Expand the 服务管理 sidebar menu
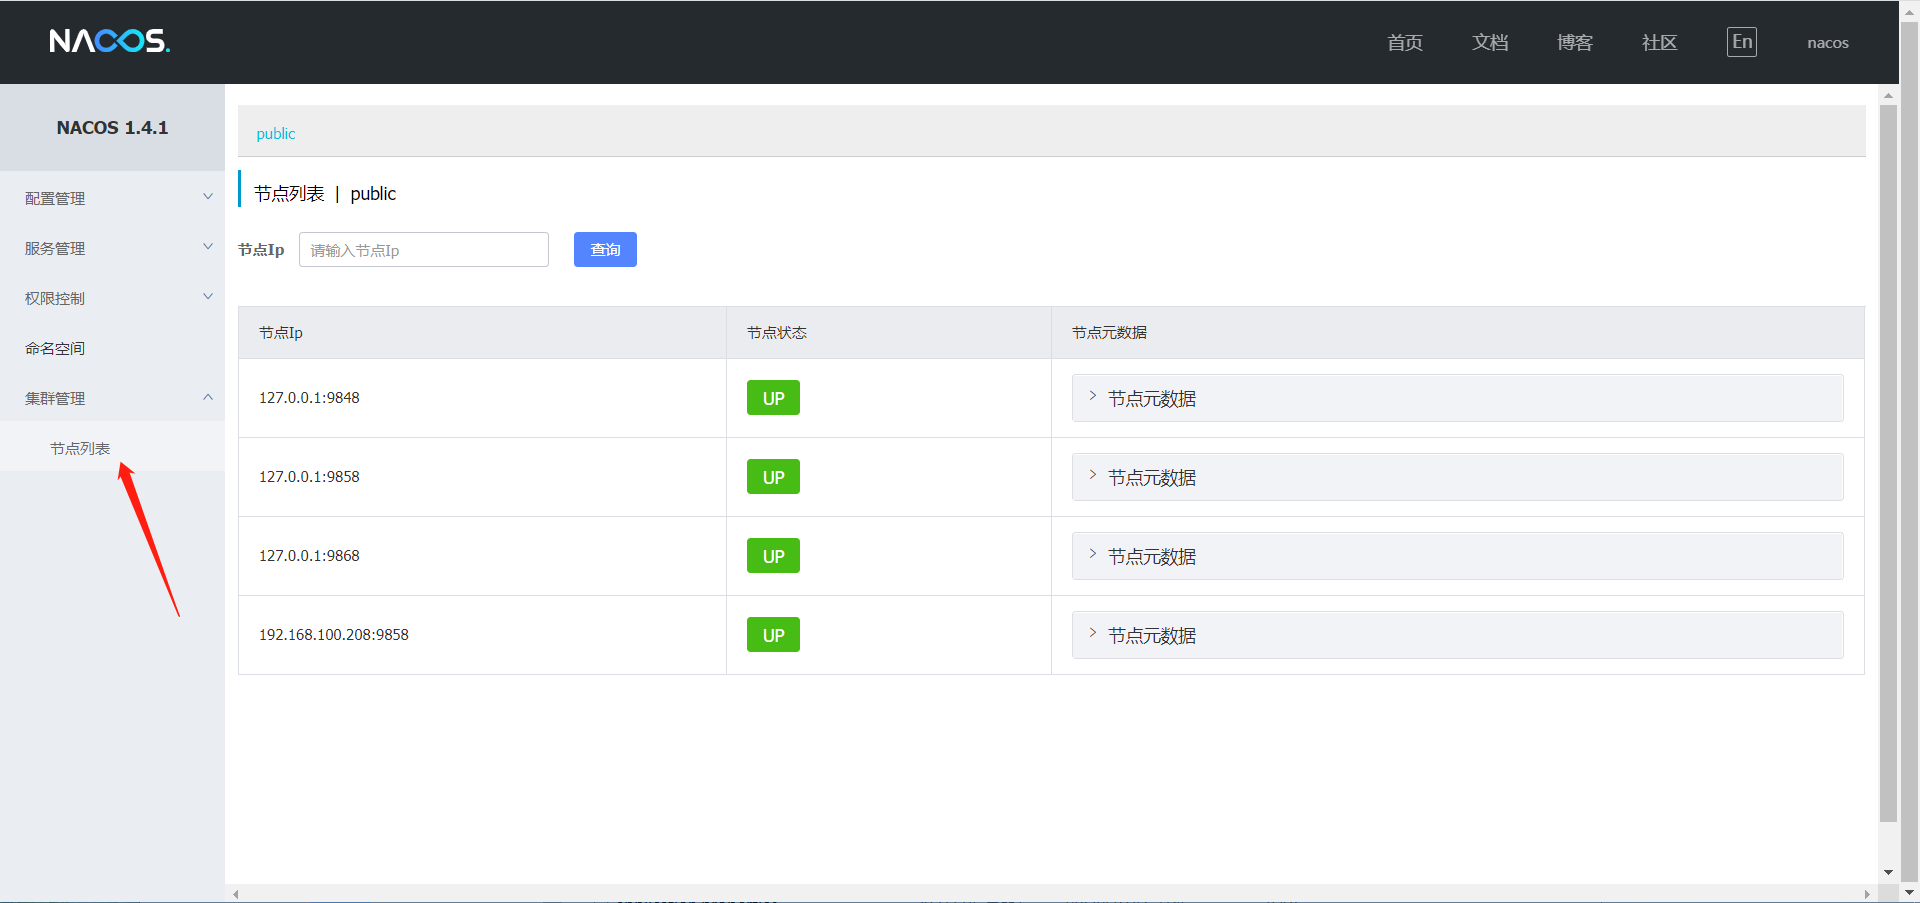The width and height of the screenshot is (1920, 903). pos(112,248)
